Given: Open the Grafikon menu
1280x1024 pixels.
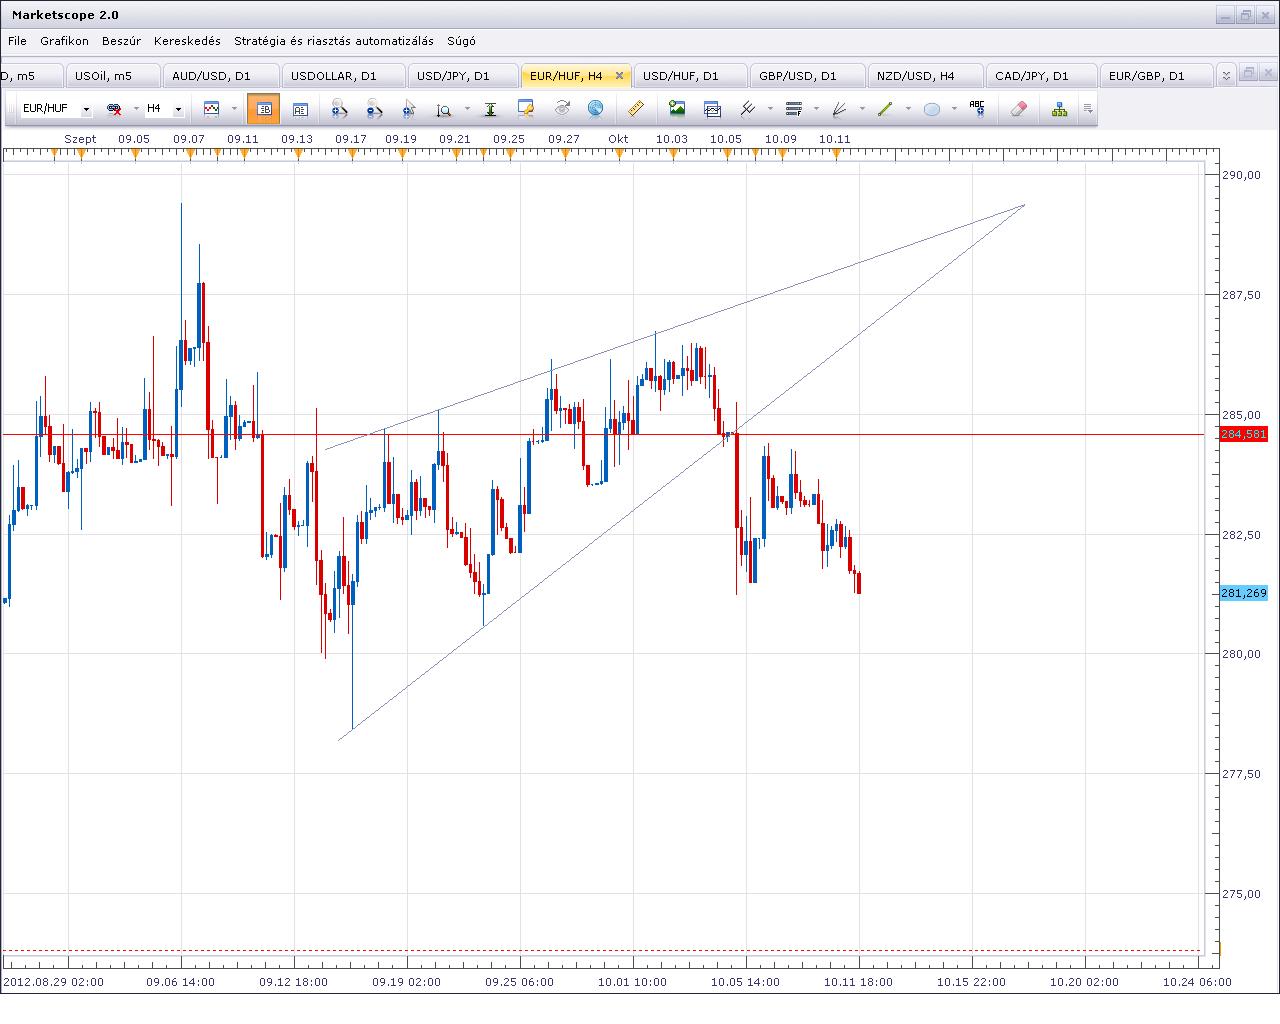Looking at the screenshot, I should click(65, 41).
